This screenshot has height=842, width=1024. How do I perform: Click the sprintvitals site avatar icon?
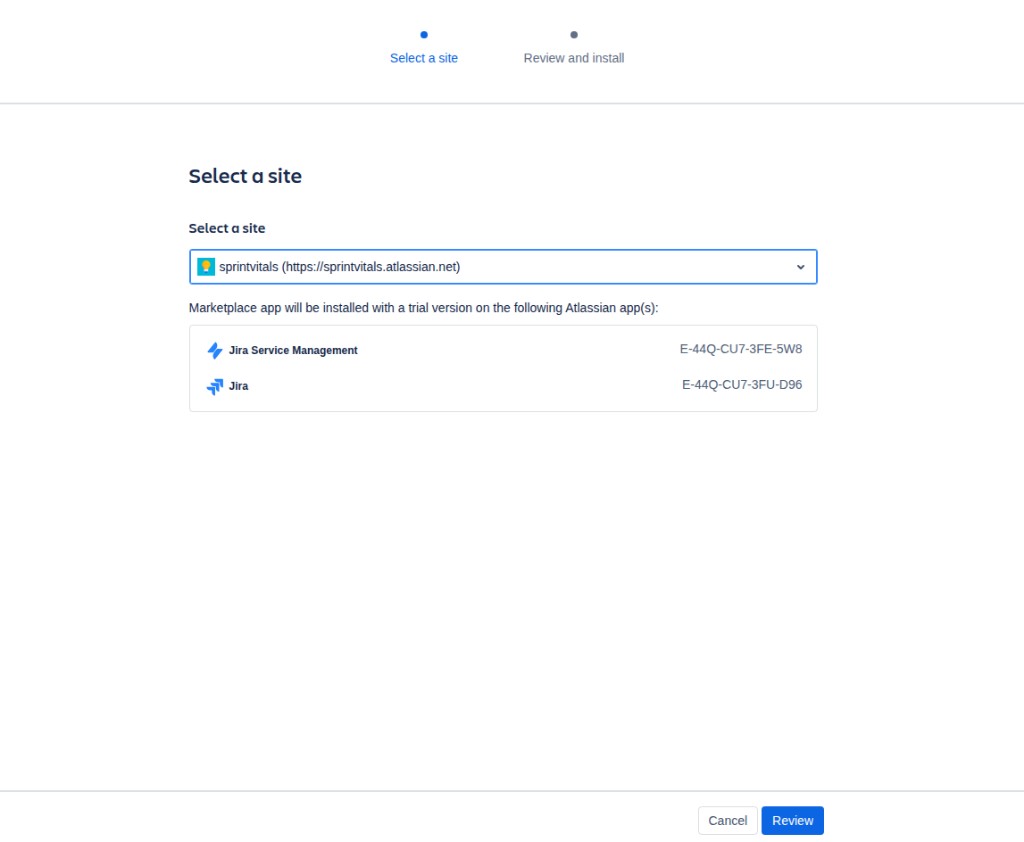coord(206,267)
